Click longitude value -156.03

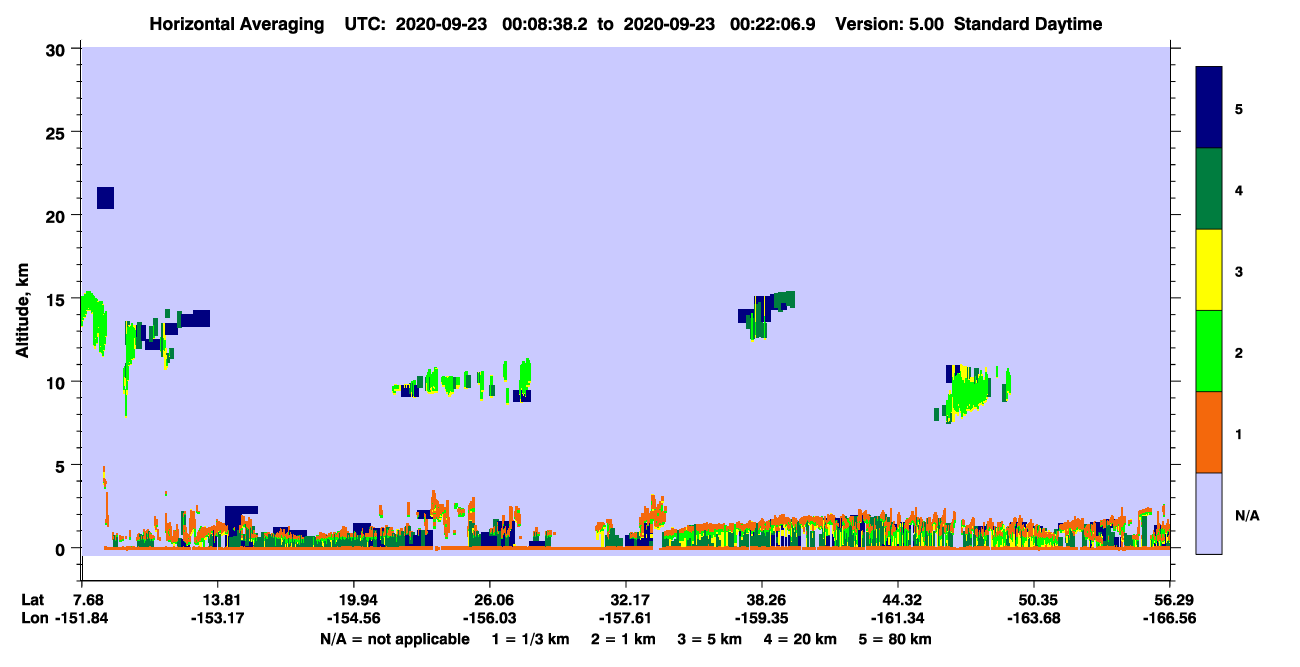(489, 618)
